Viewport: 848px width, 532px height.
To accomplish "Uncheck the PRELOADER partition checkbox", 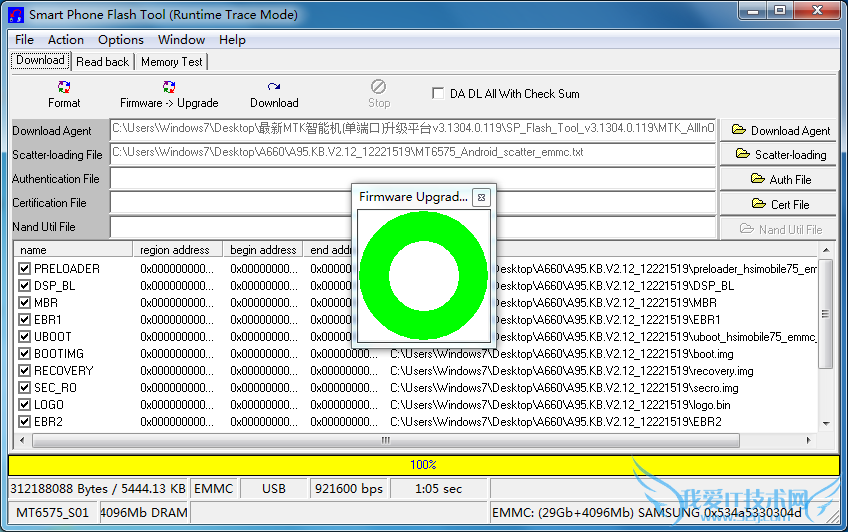I will pyautogui.click(x=25, y=269).
